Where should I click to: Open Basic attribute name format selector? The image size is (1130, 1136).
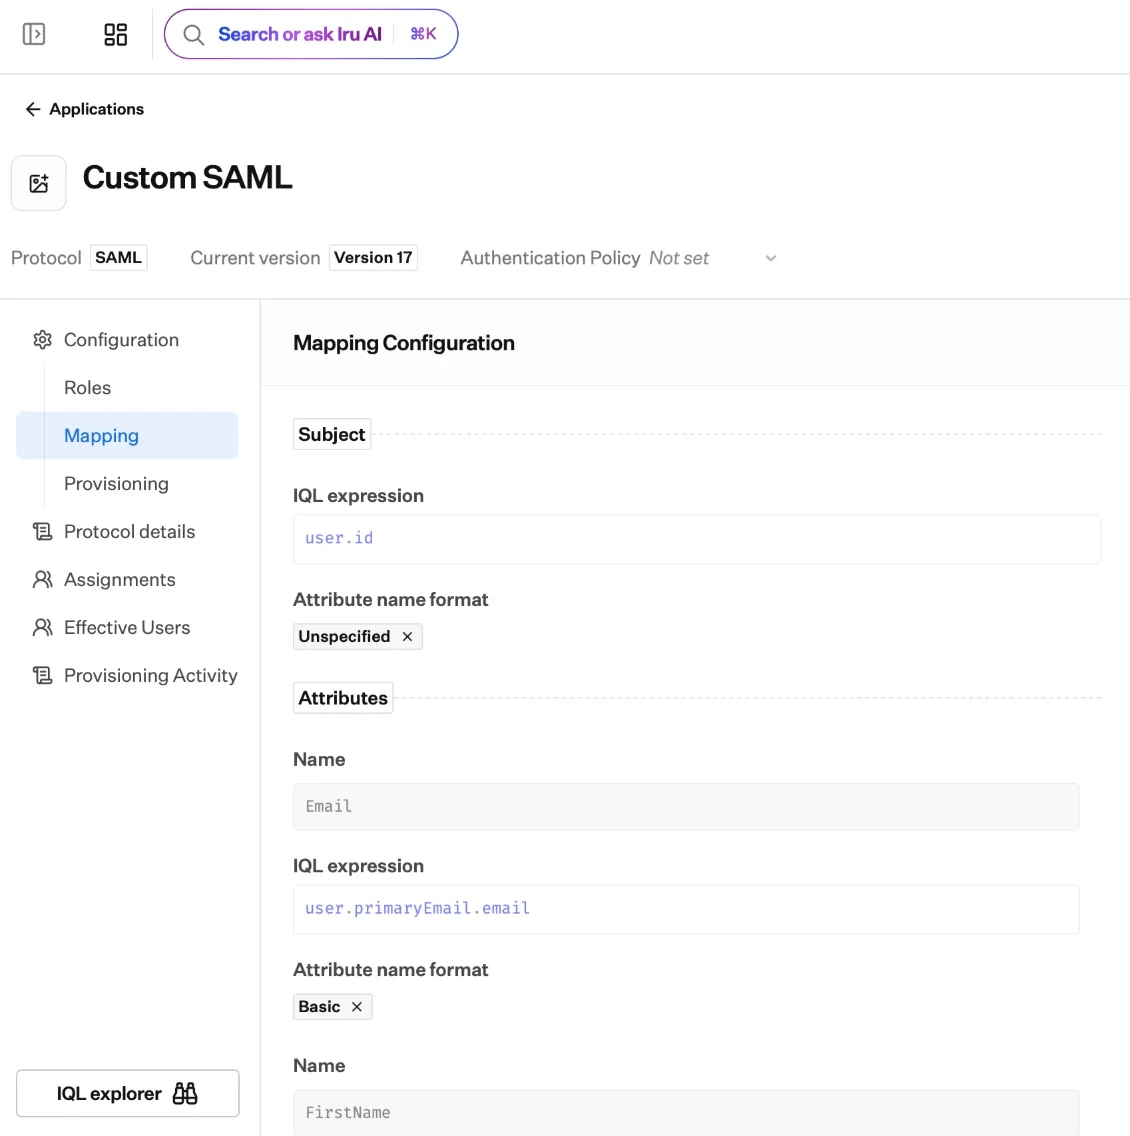pos(332,1007)
